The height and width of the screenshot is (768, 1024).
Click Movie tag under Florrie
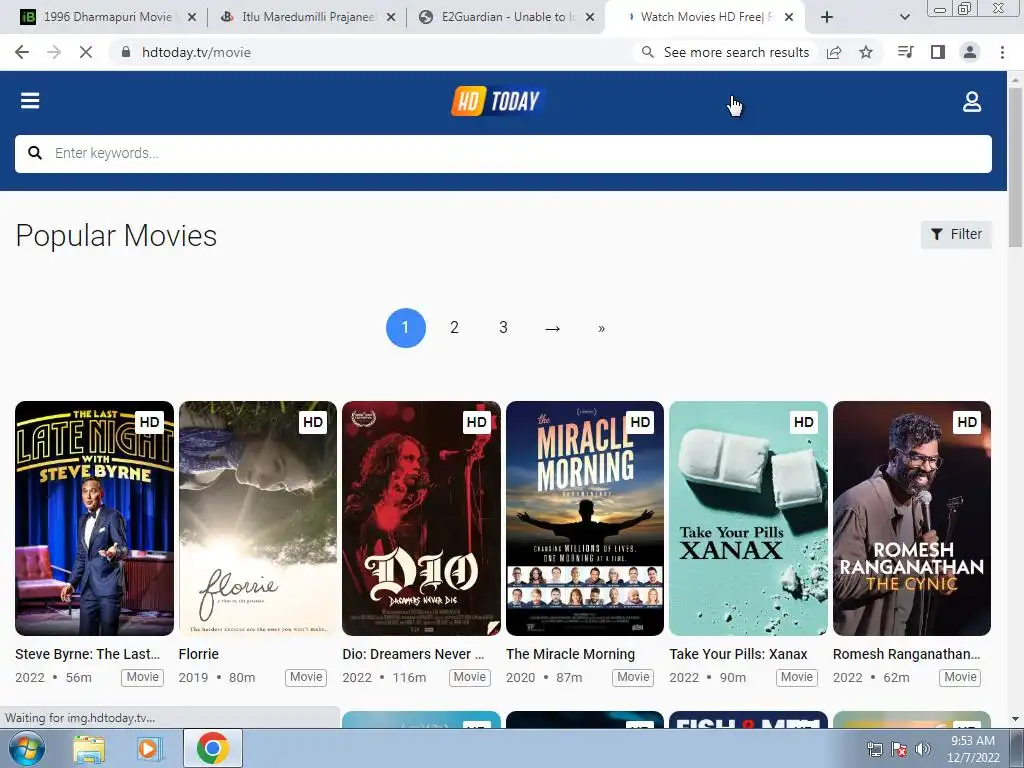[x=306, y=677]
